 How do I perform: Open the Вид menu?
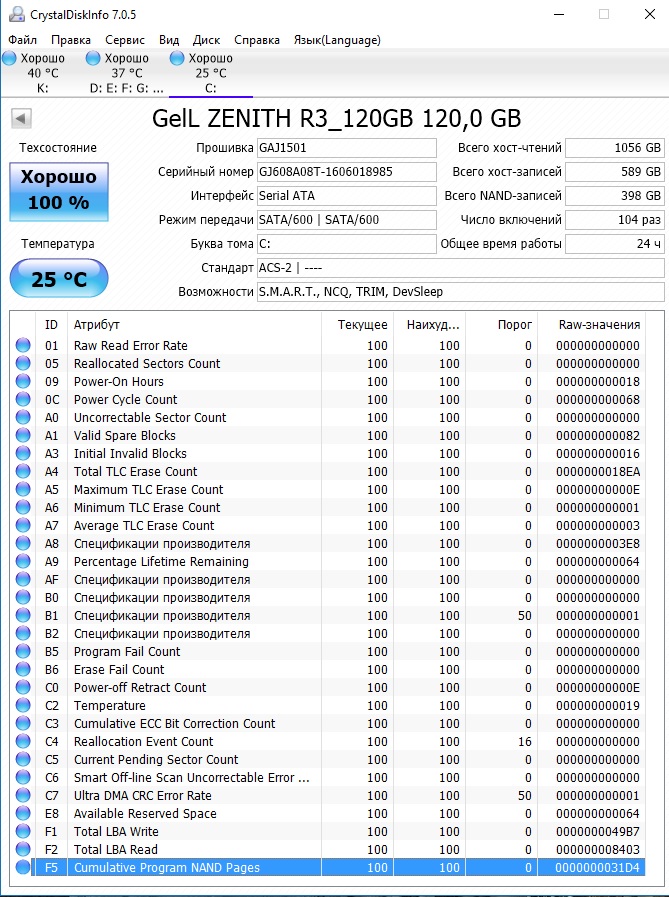click(x=169, y=40)
